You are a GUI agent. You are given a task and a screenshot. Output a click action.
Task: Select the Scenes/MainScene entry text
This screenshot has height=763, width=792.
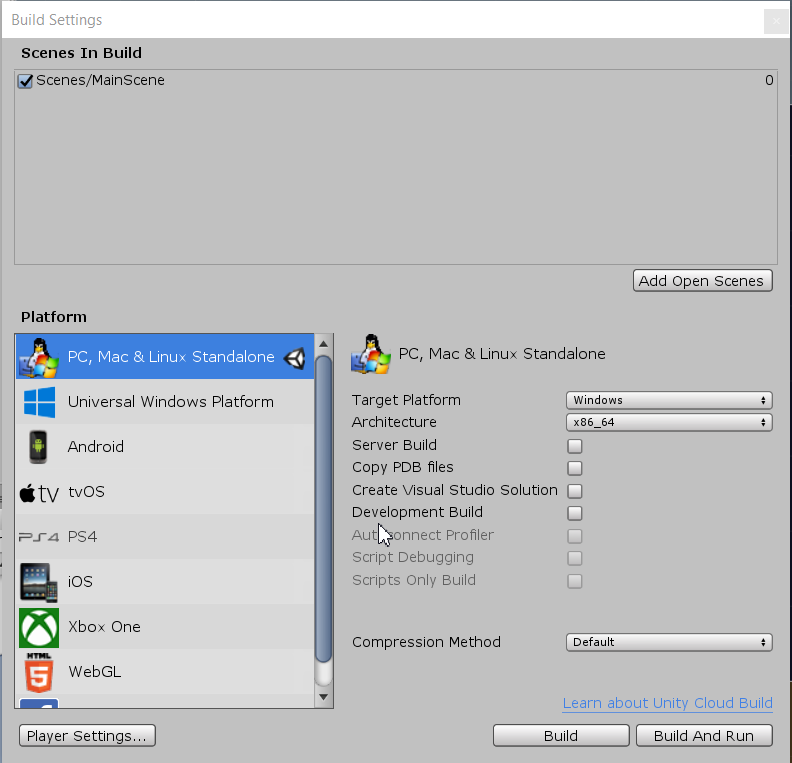(x=100, y=80)
